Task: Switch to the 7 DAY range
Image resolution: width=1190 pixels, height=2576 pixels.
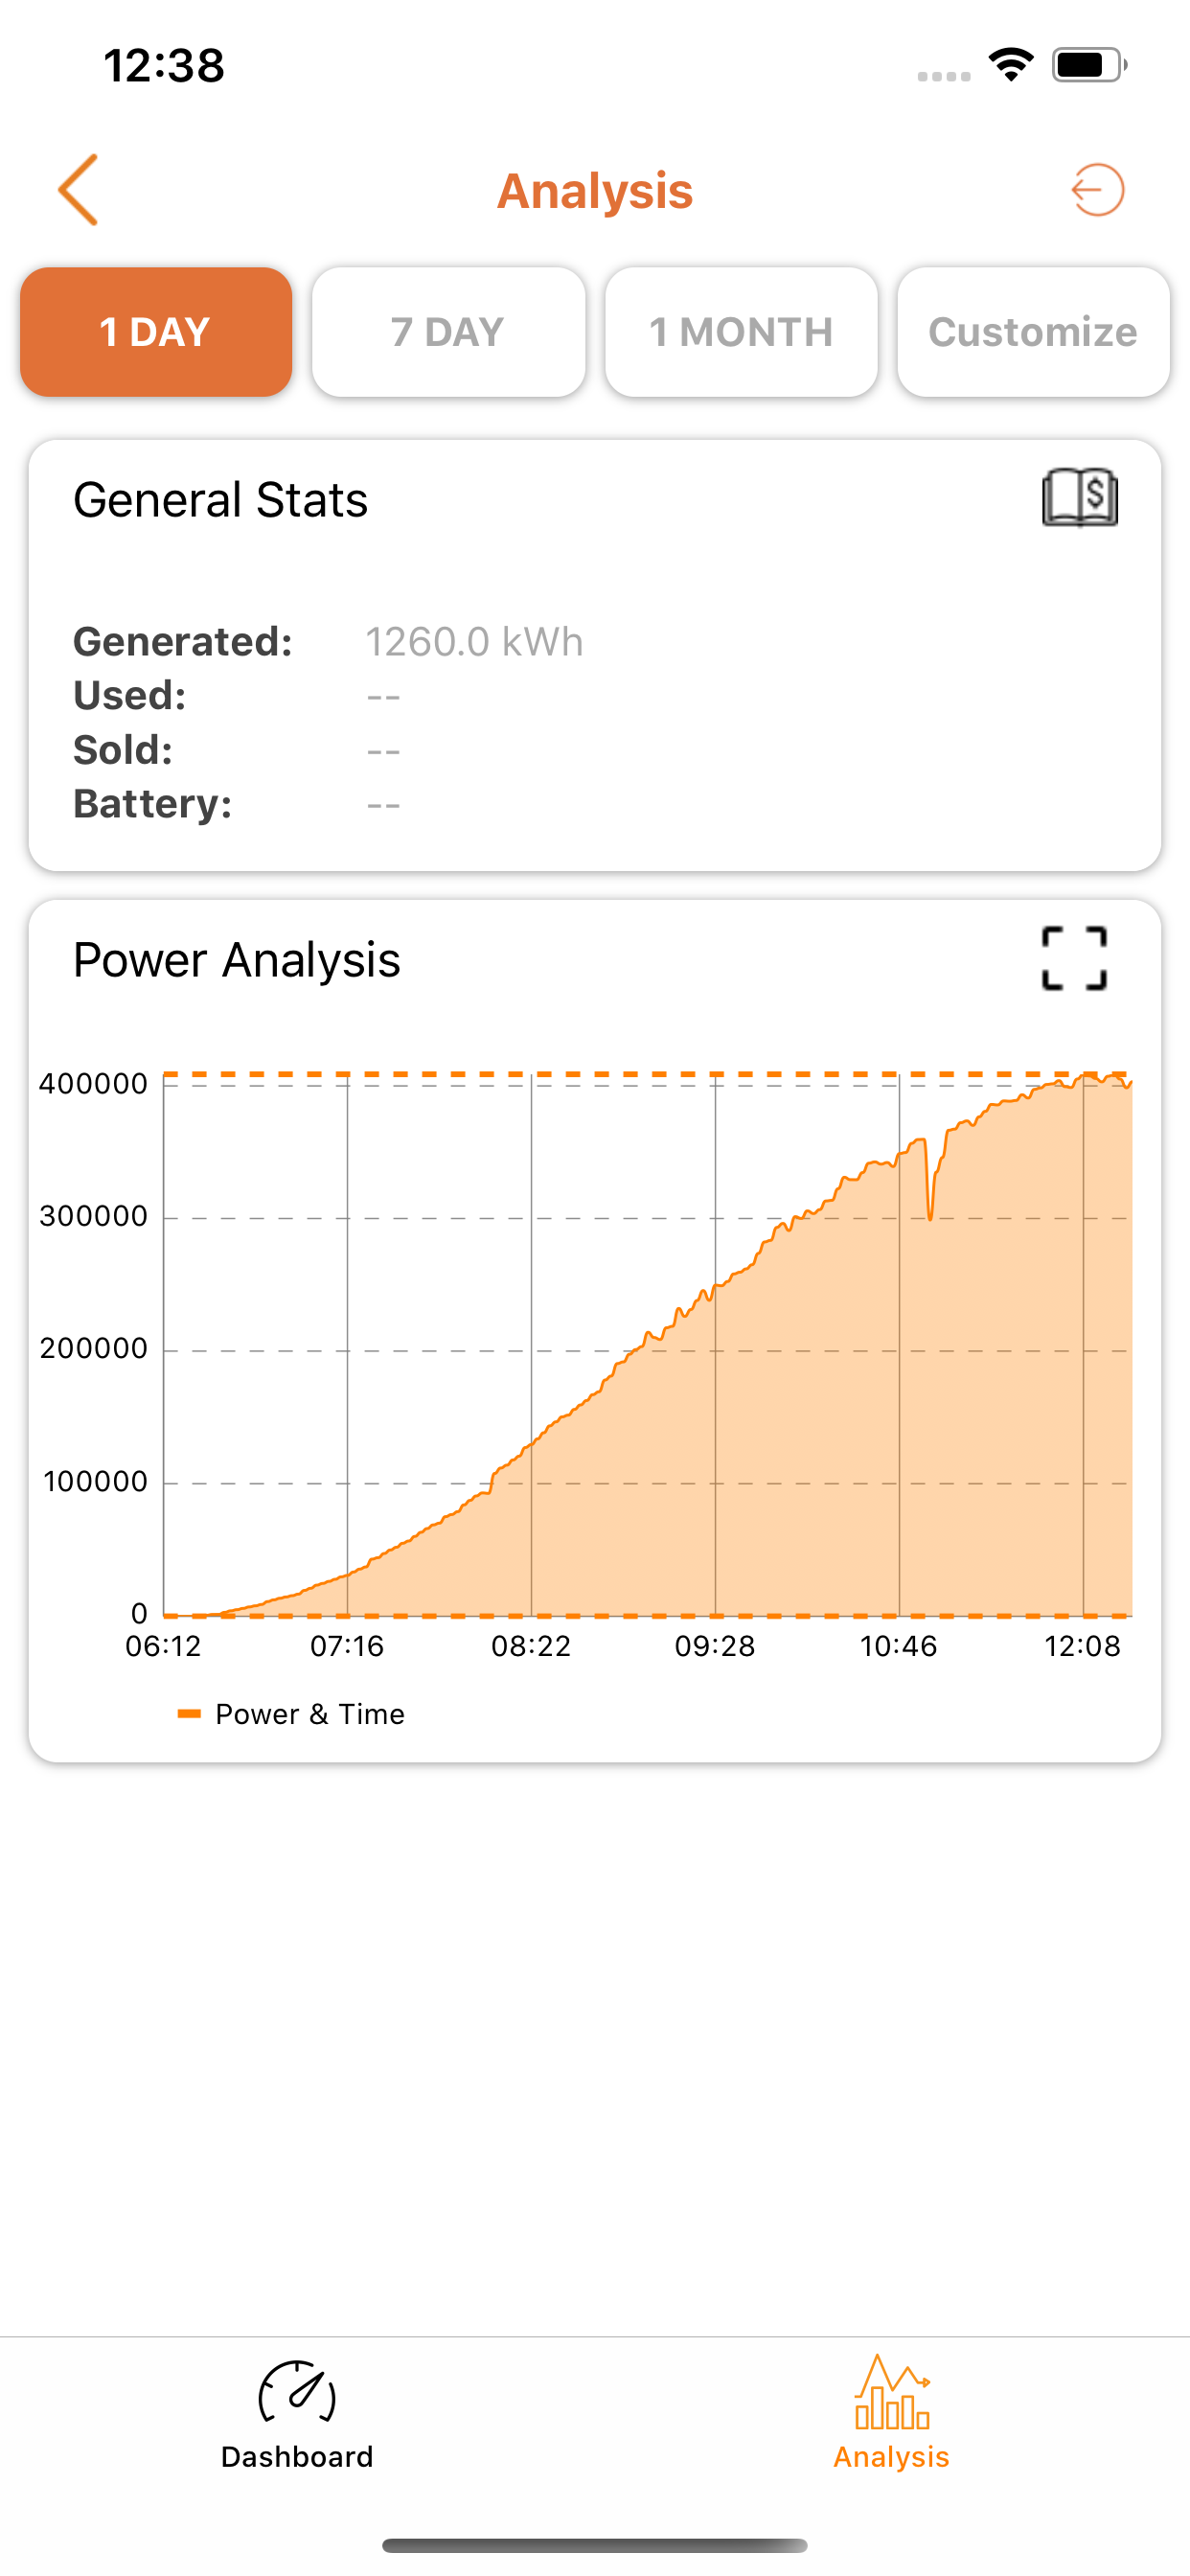Action: pyautogui.click(x=448, y=332)
